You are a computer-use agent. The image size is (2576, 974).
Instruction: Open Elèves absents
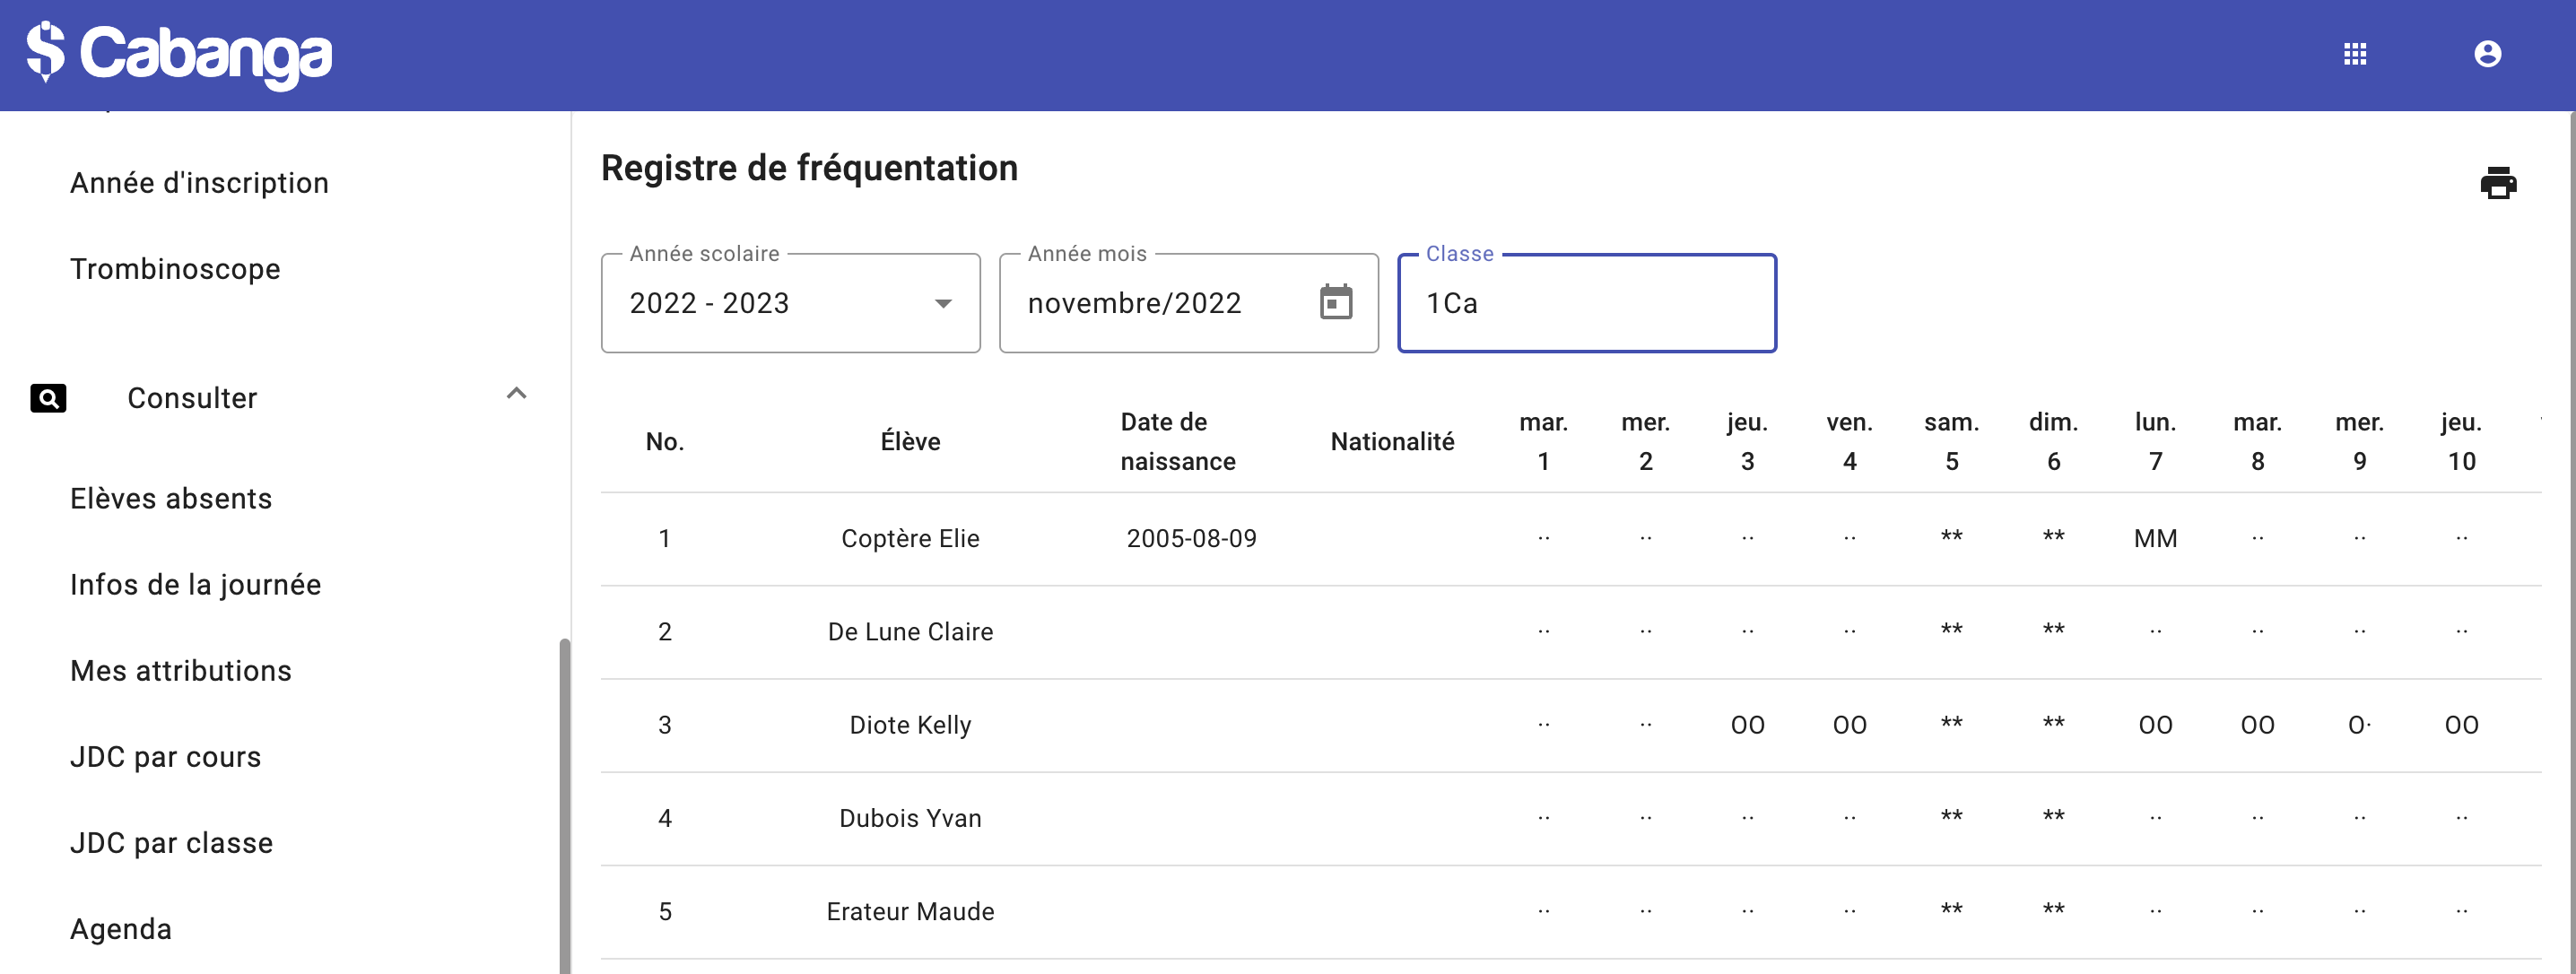pos(171,498)
